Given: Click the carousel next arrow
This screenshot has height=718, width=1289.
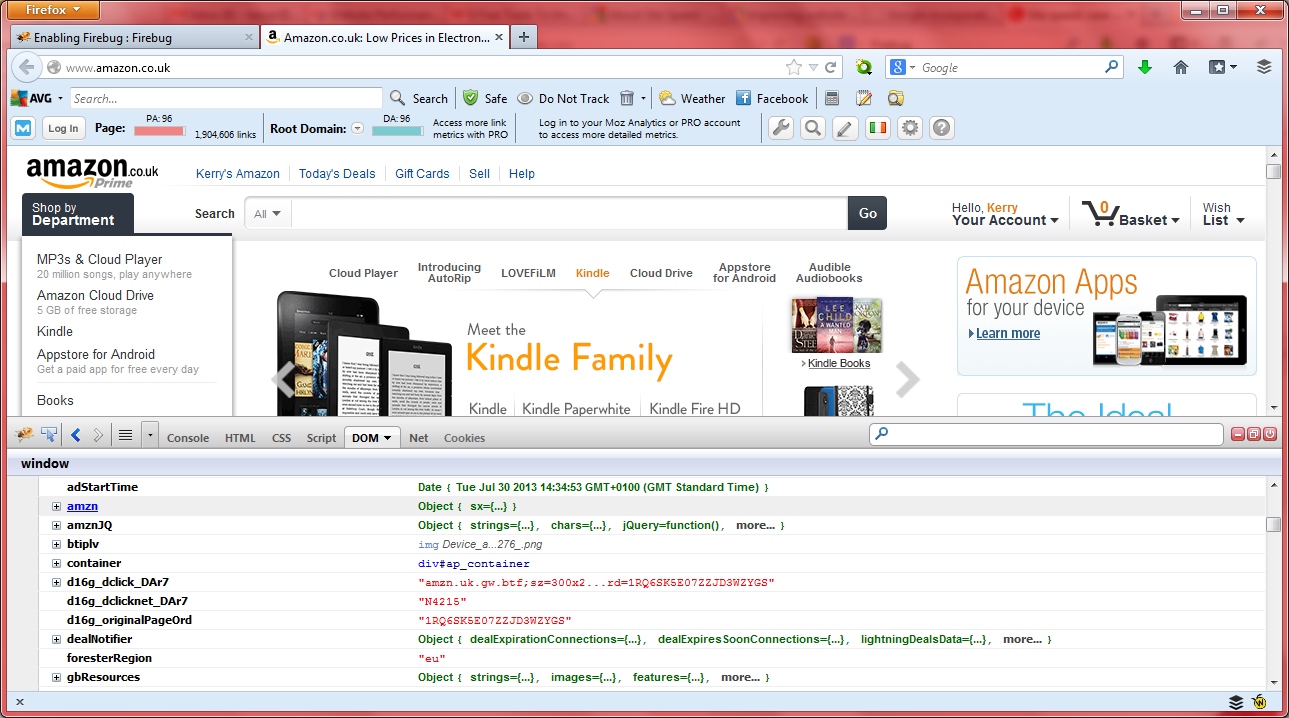Looking at the screenshot, I should 907,379.
